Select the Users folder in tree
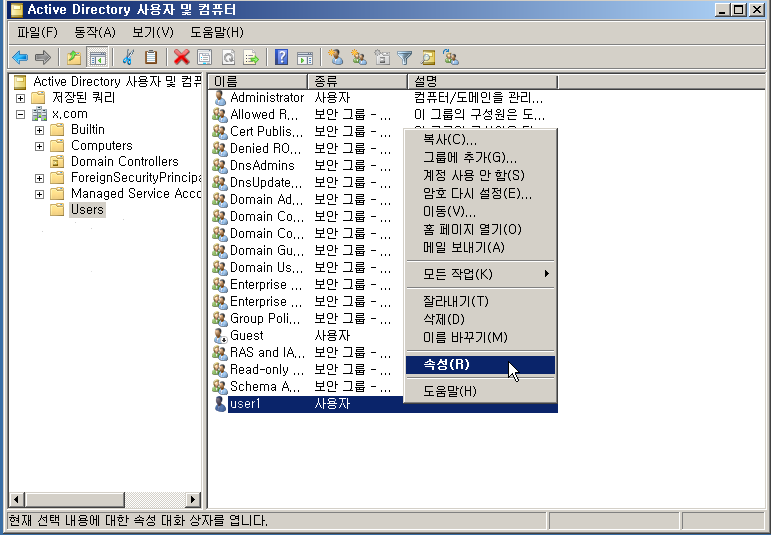 (87, 209)
